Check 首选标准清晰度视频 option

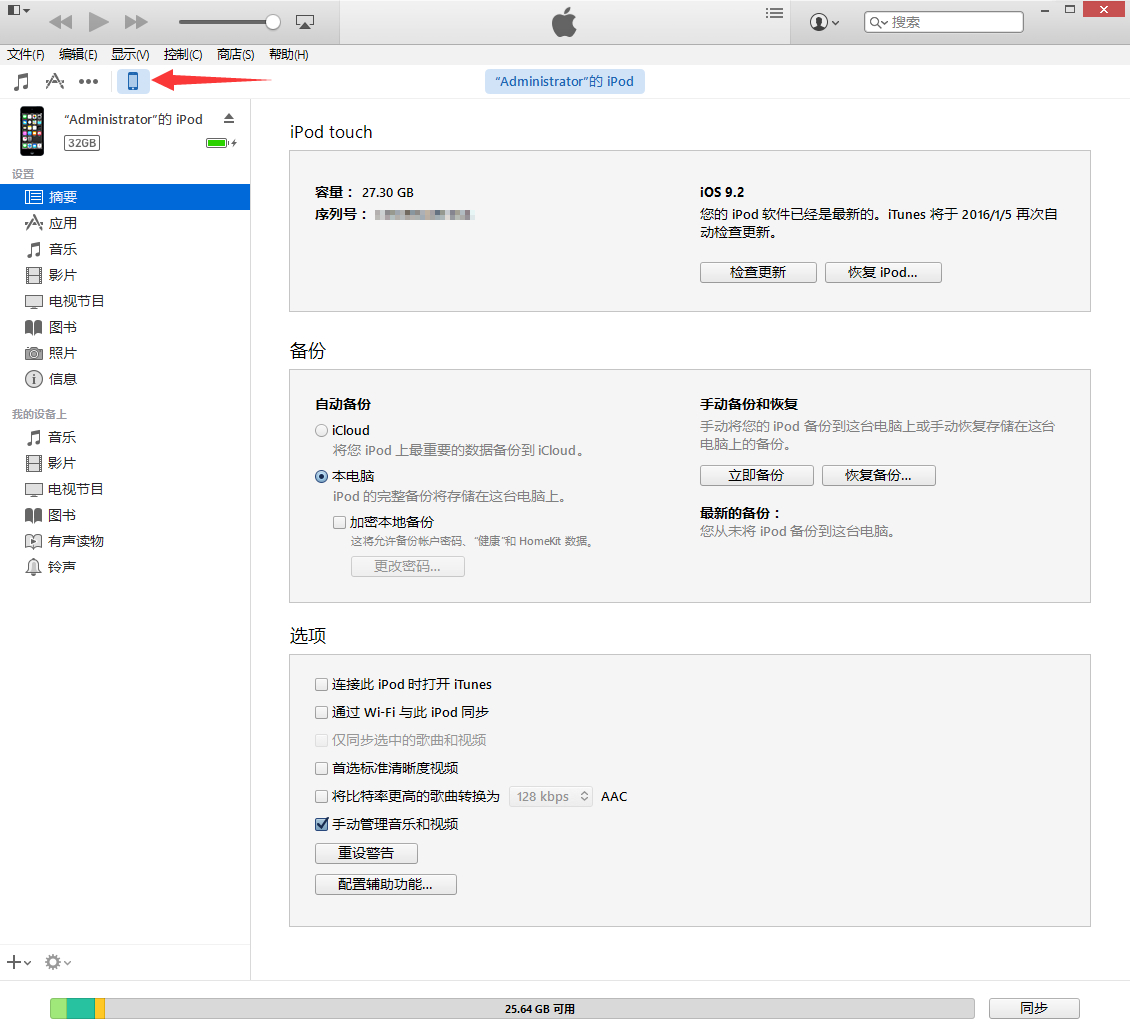[321, 769]
